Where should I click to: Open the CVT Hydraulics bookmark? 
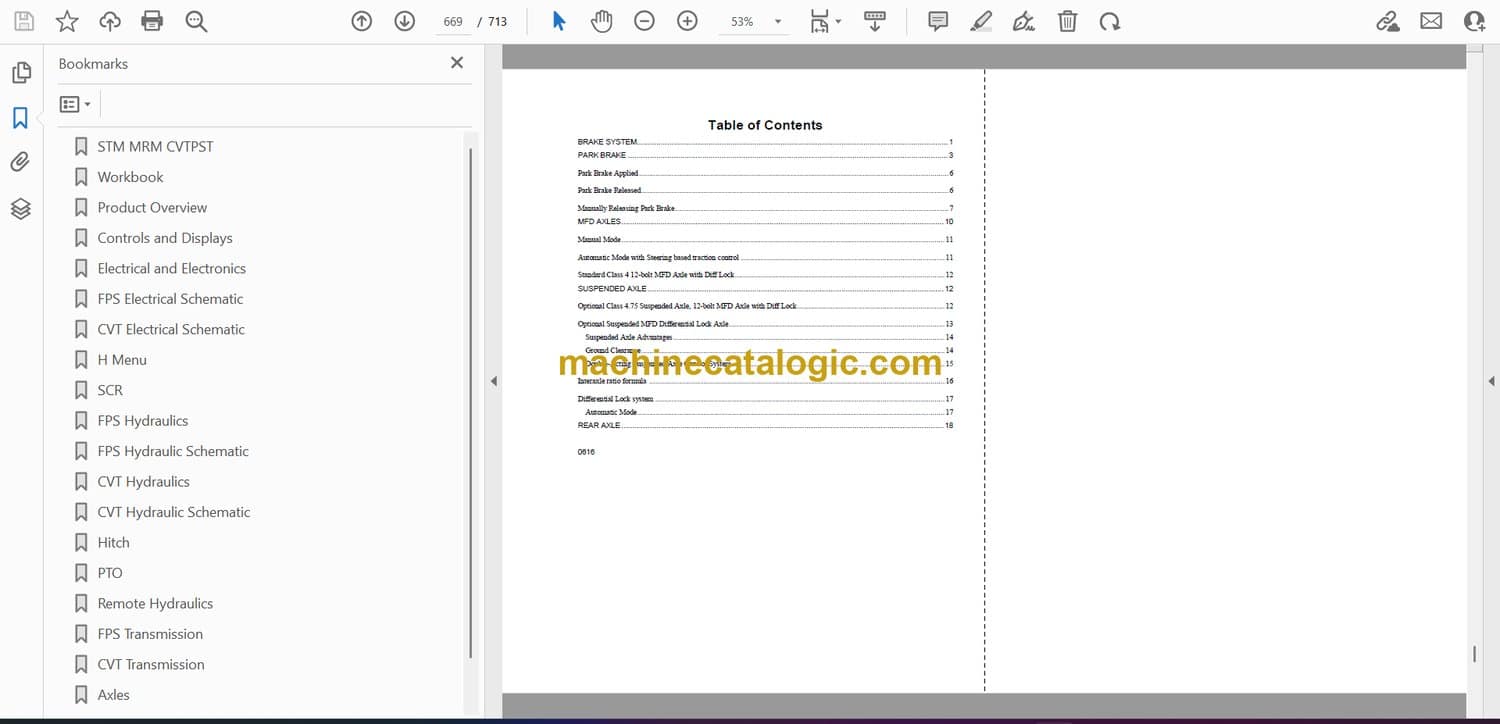143,482
